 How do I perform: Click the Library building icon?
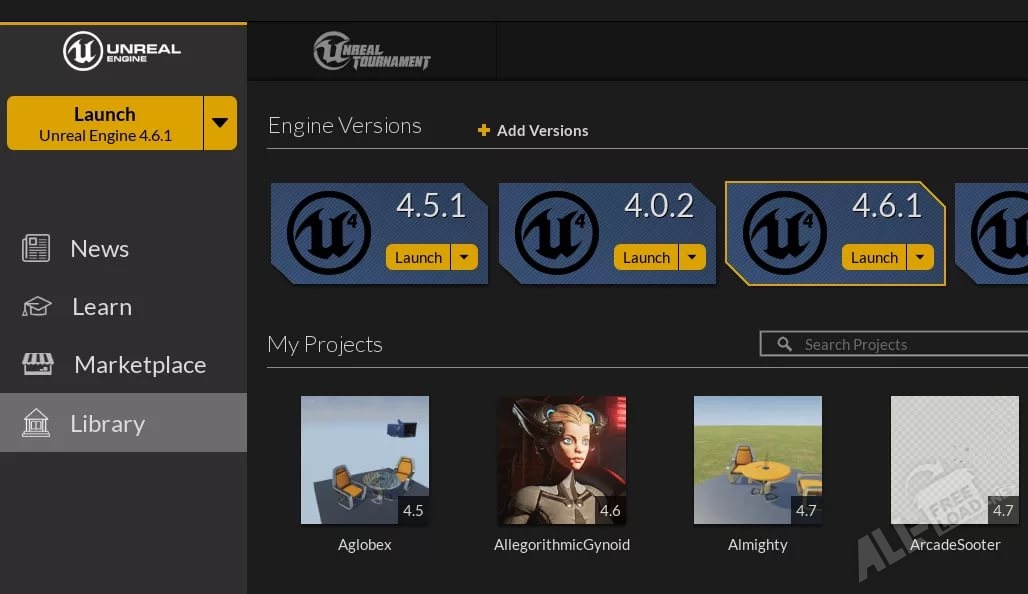(36, 423)
